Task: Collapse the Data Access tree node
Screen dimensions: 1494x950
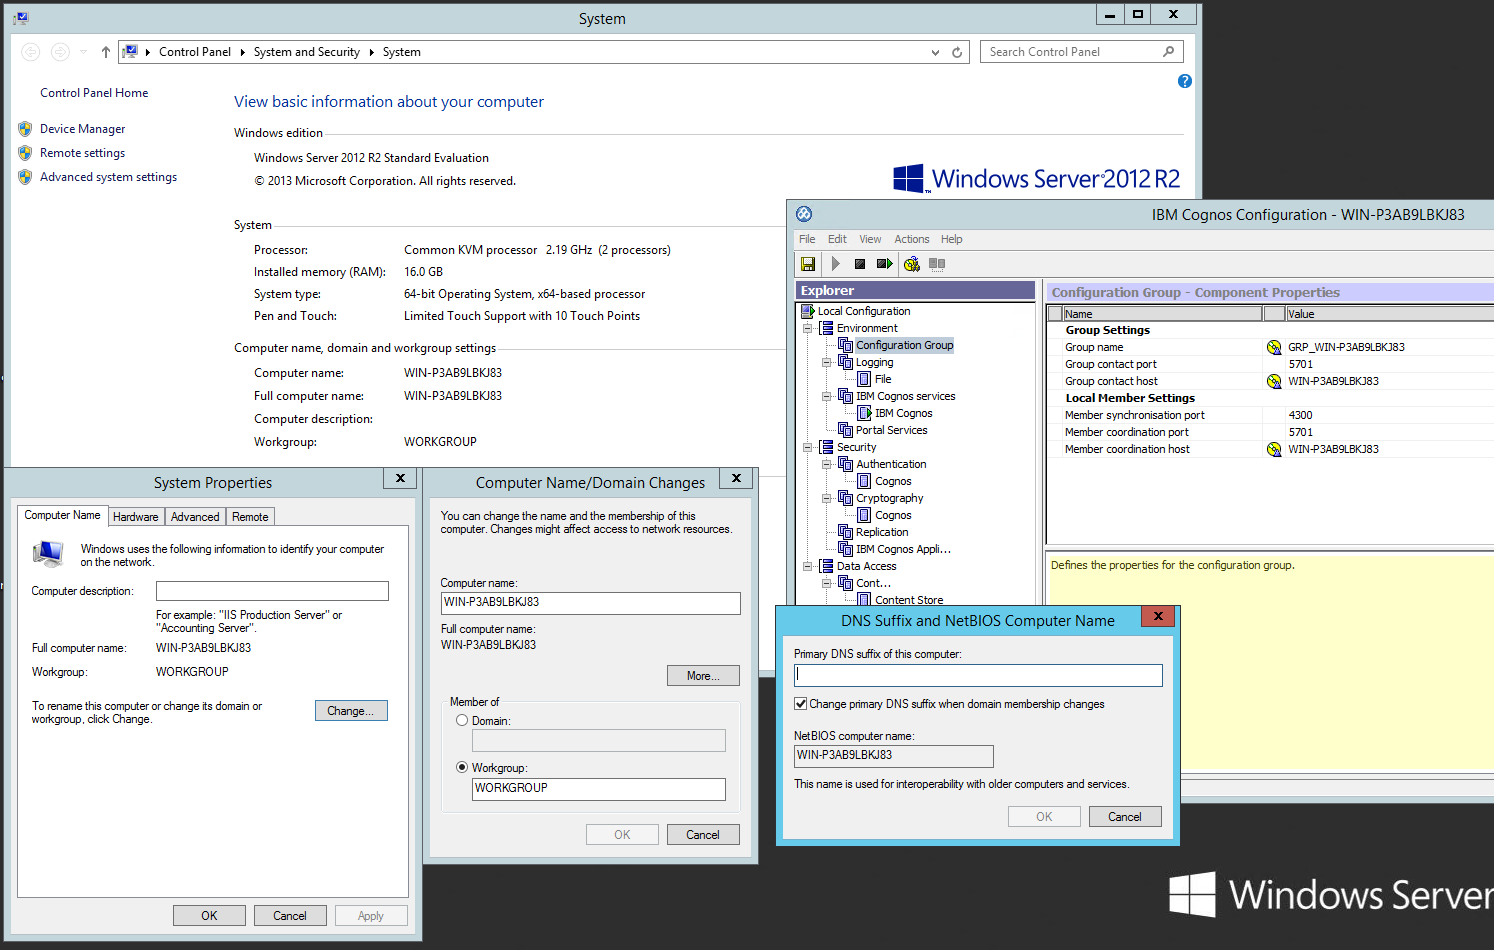Action: click(808, 566)
